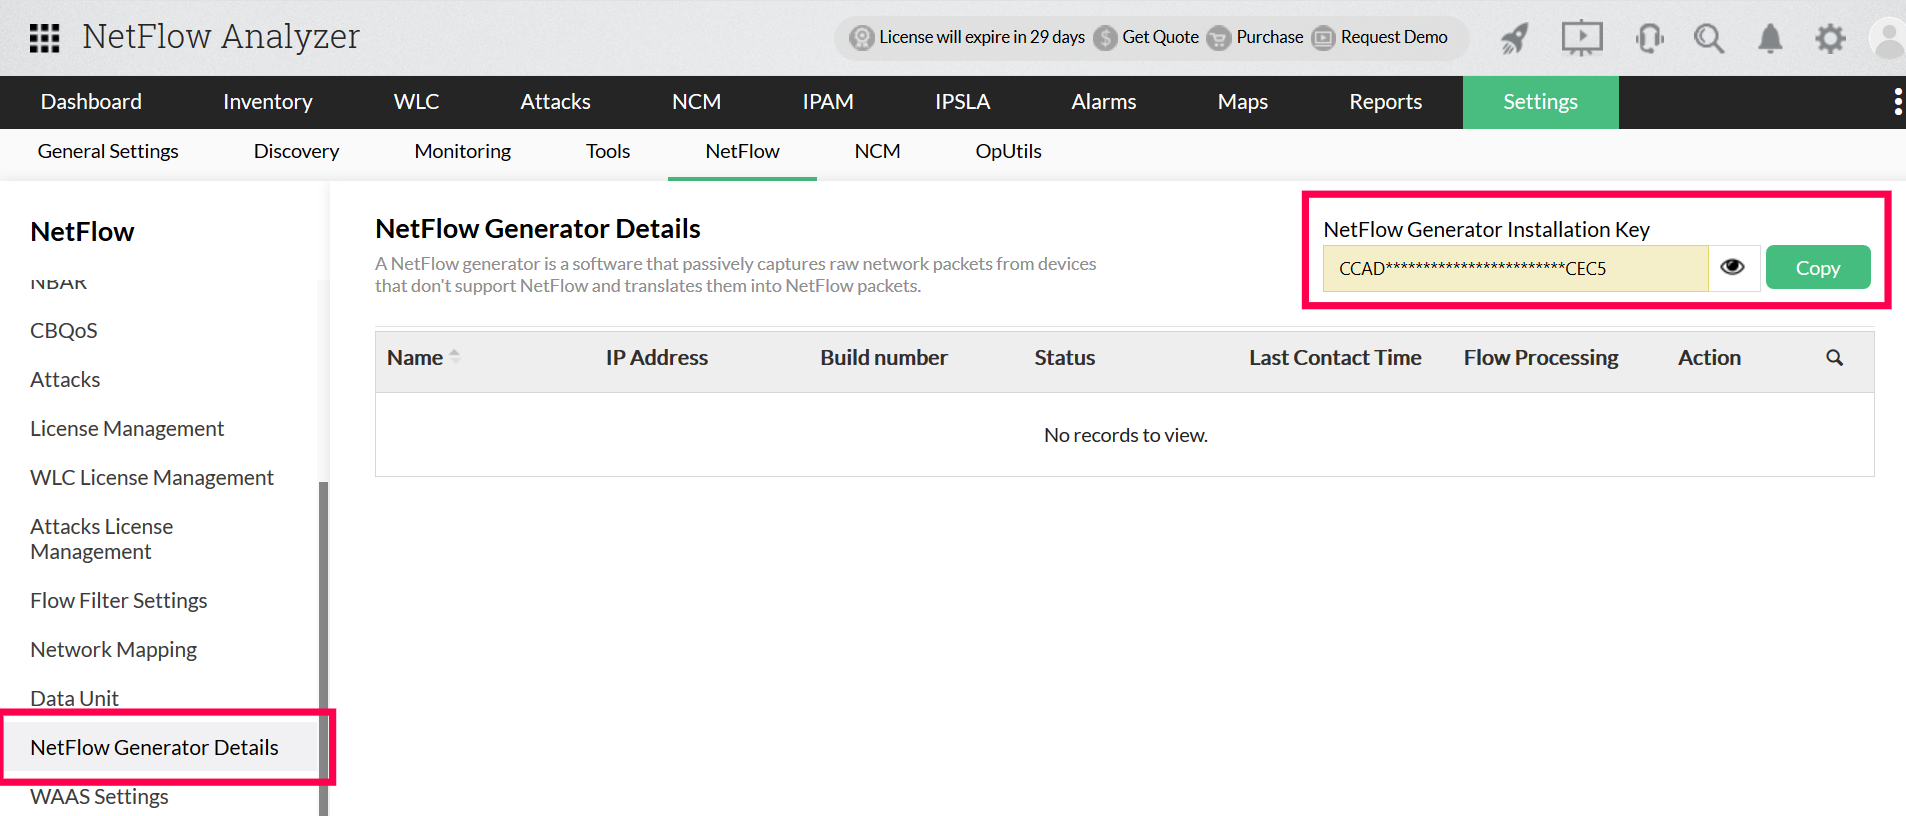Open Network Mapping in sidebar

tap(114, 649)
